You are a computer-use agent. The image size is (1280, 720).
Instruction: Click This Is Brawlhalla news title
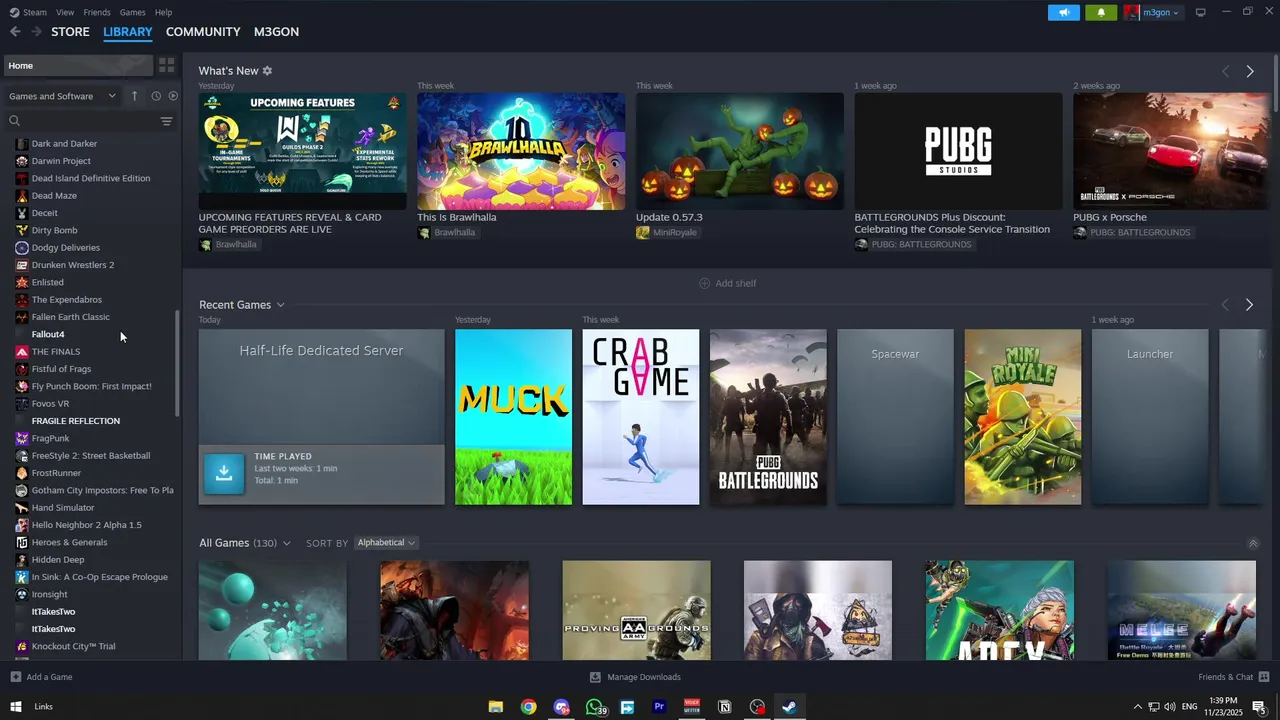457,217
